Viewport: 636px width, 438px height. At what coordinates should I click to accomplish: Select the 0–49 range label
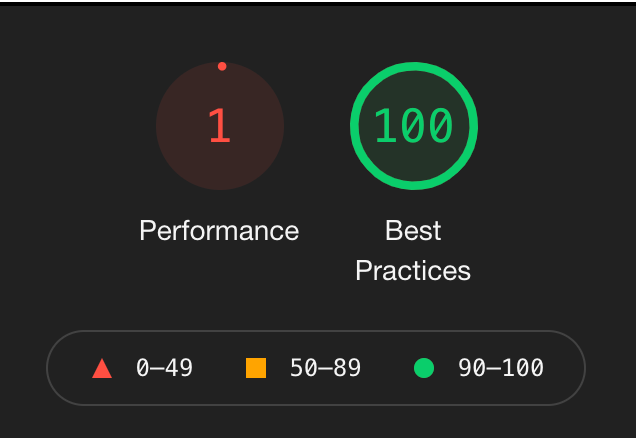coord(164,368)
